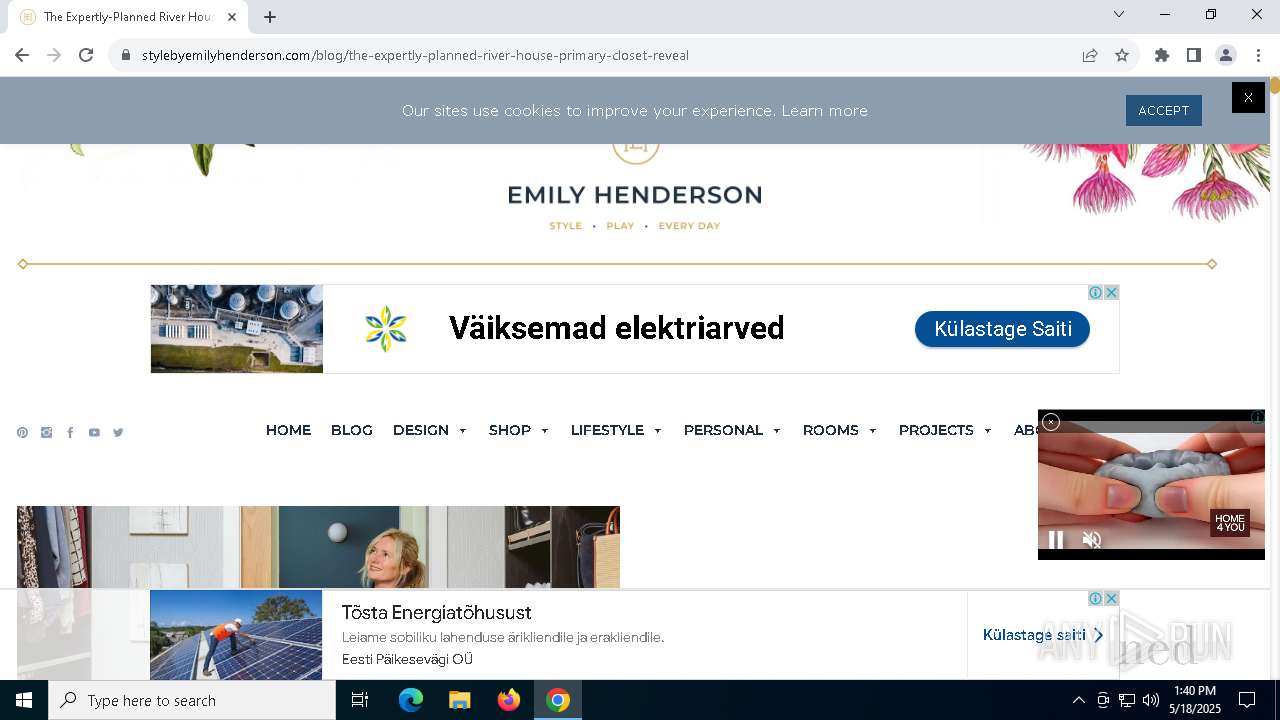
Task: Click the Emily Henderson logo
Action: click(x=635, y=195)
